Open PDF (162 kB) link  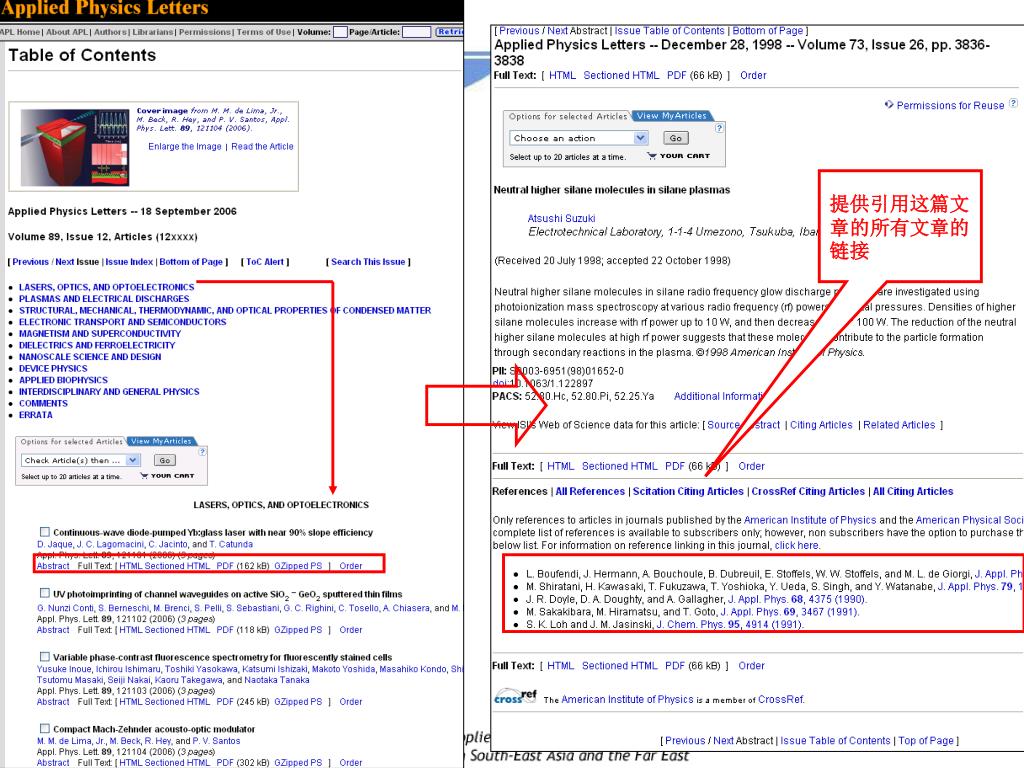243,566
